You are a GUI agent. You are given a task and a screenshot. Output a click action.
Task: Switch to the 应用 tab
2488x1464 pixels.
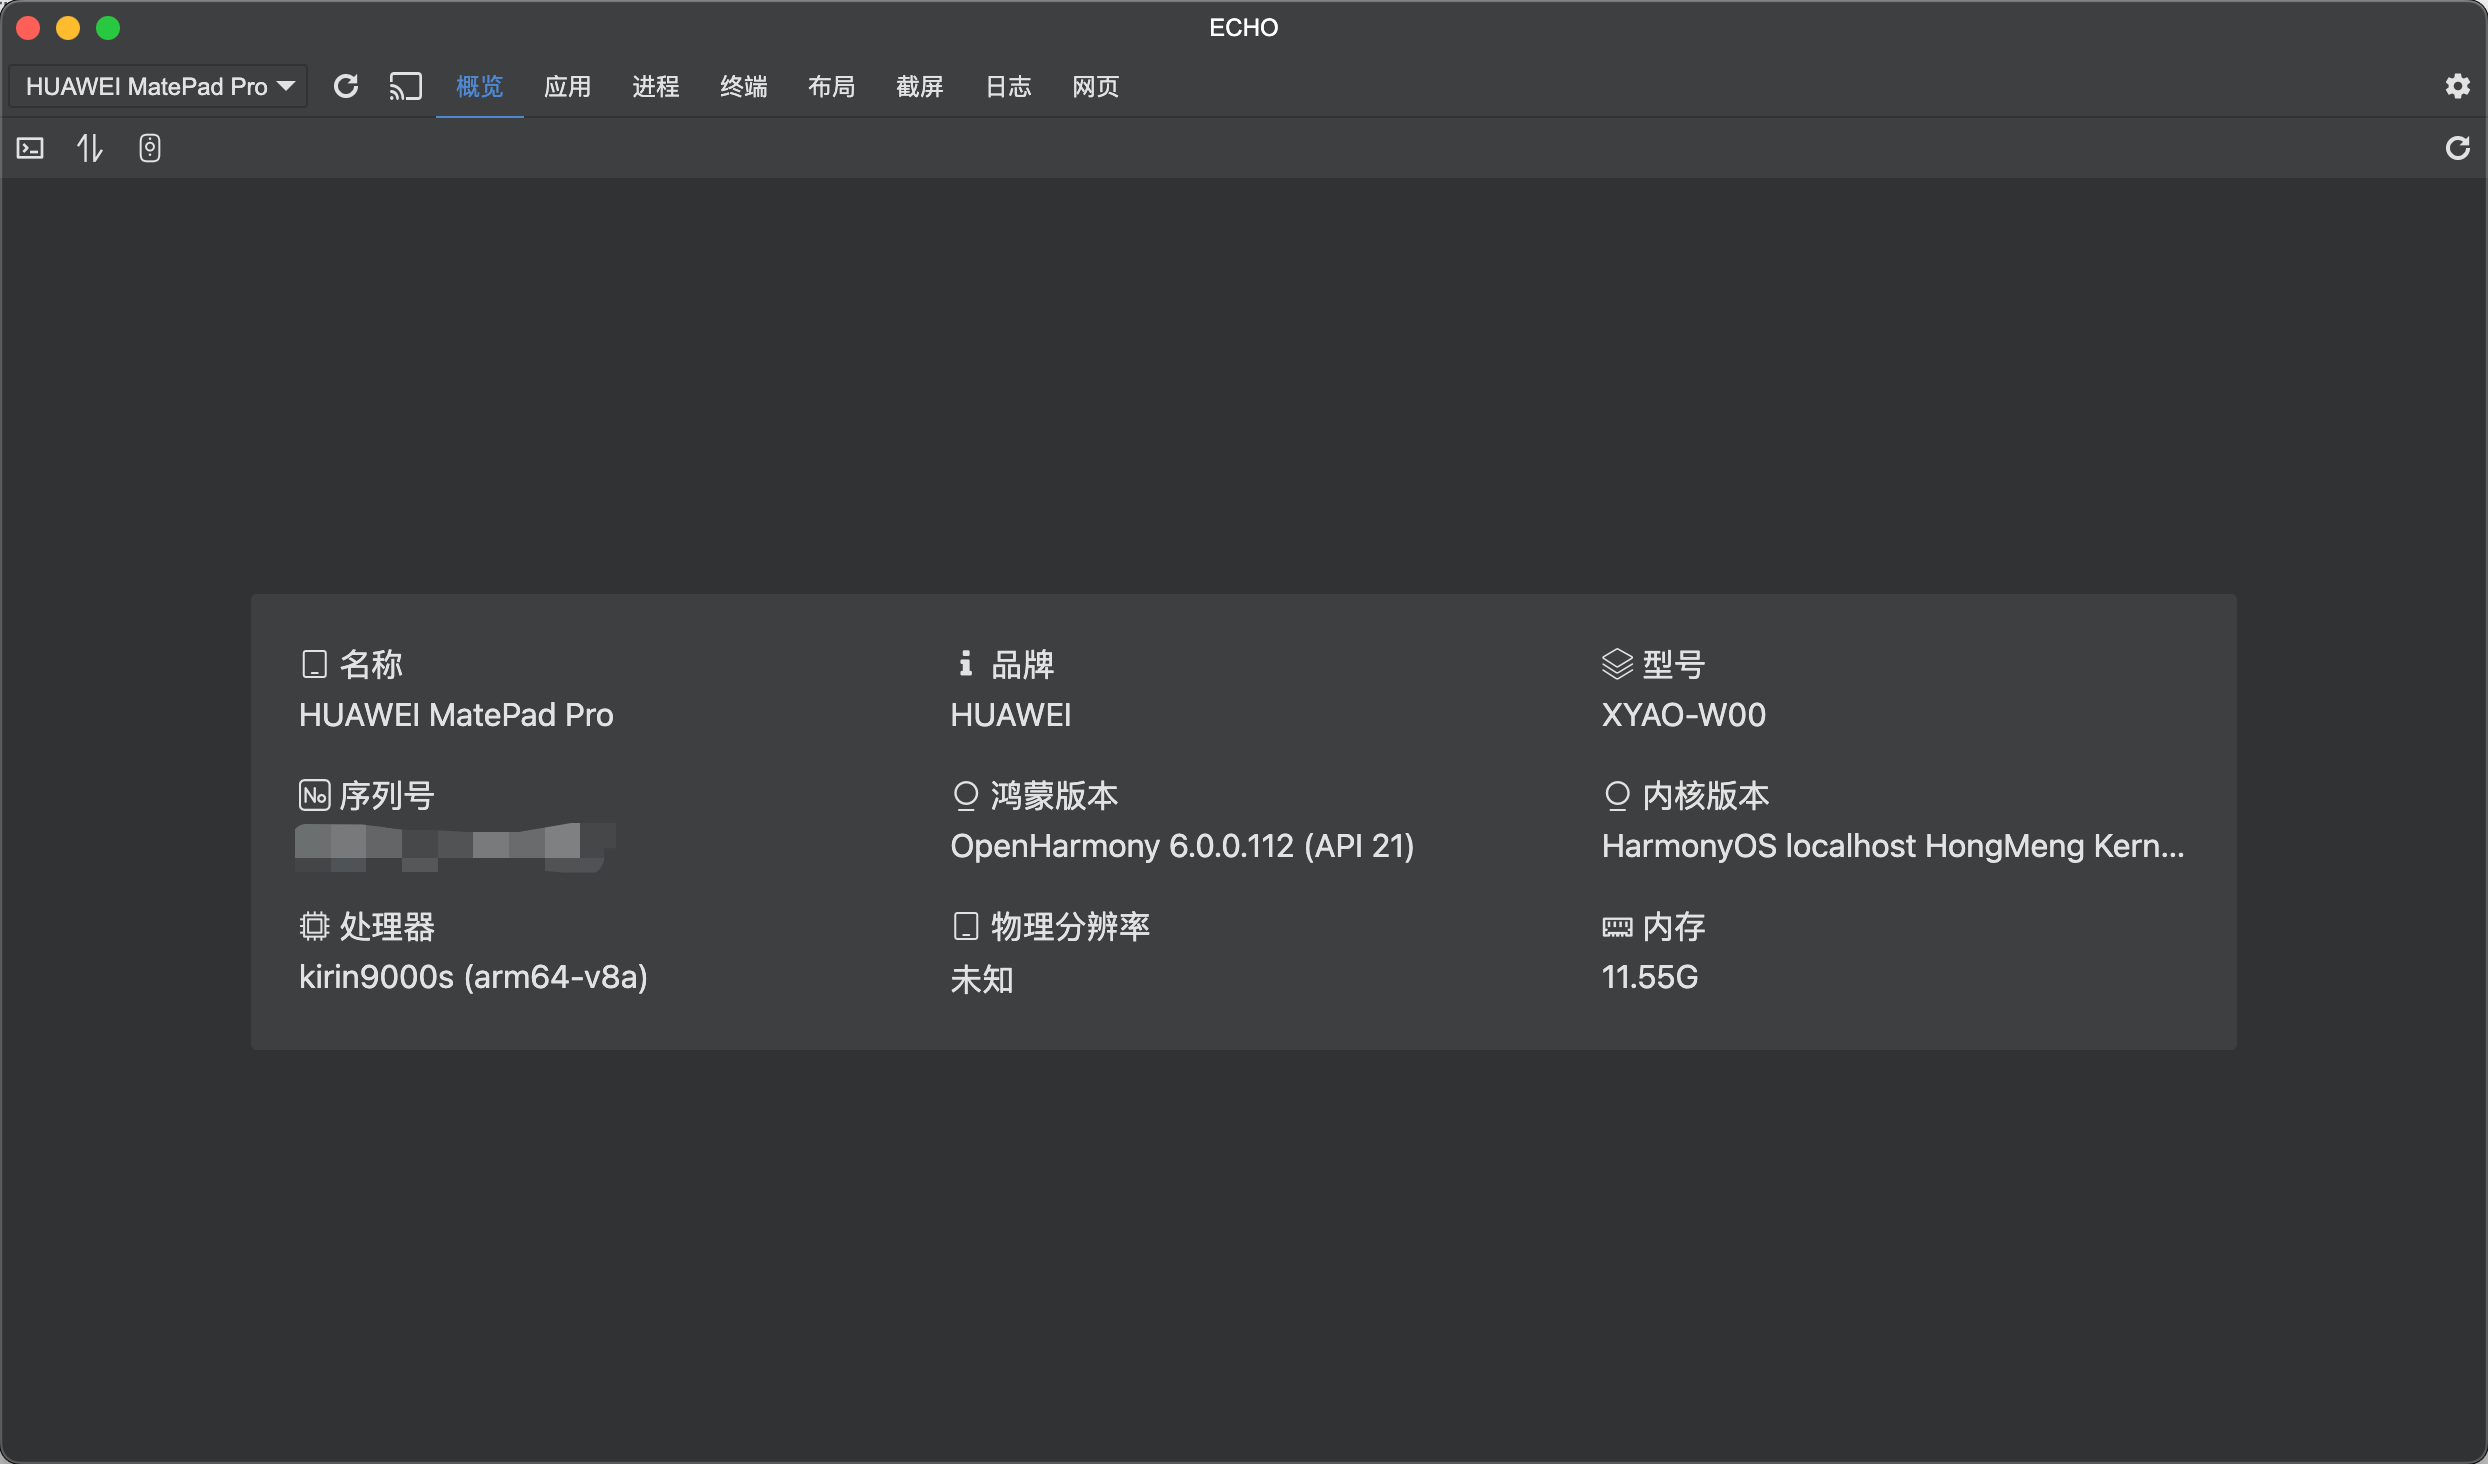(567, 87)
